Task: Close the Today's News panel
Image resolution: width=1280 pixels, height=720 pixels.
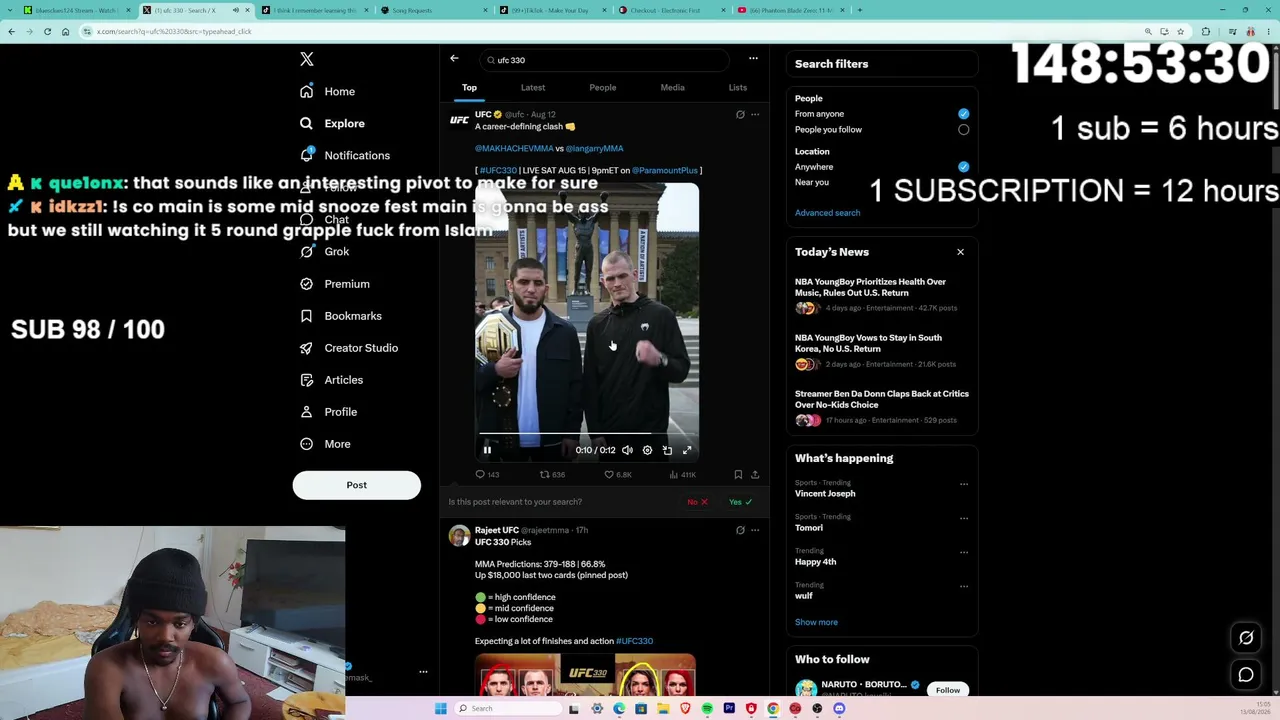Action: coord(960,252)
